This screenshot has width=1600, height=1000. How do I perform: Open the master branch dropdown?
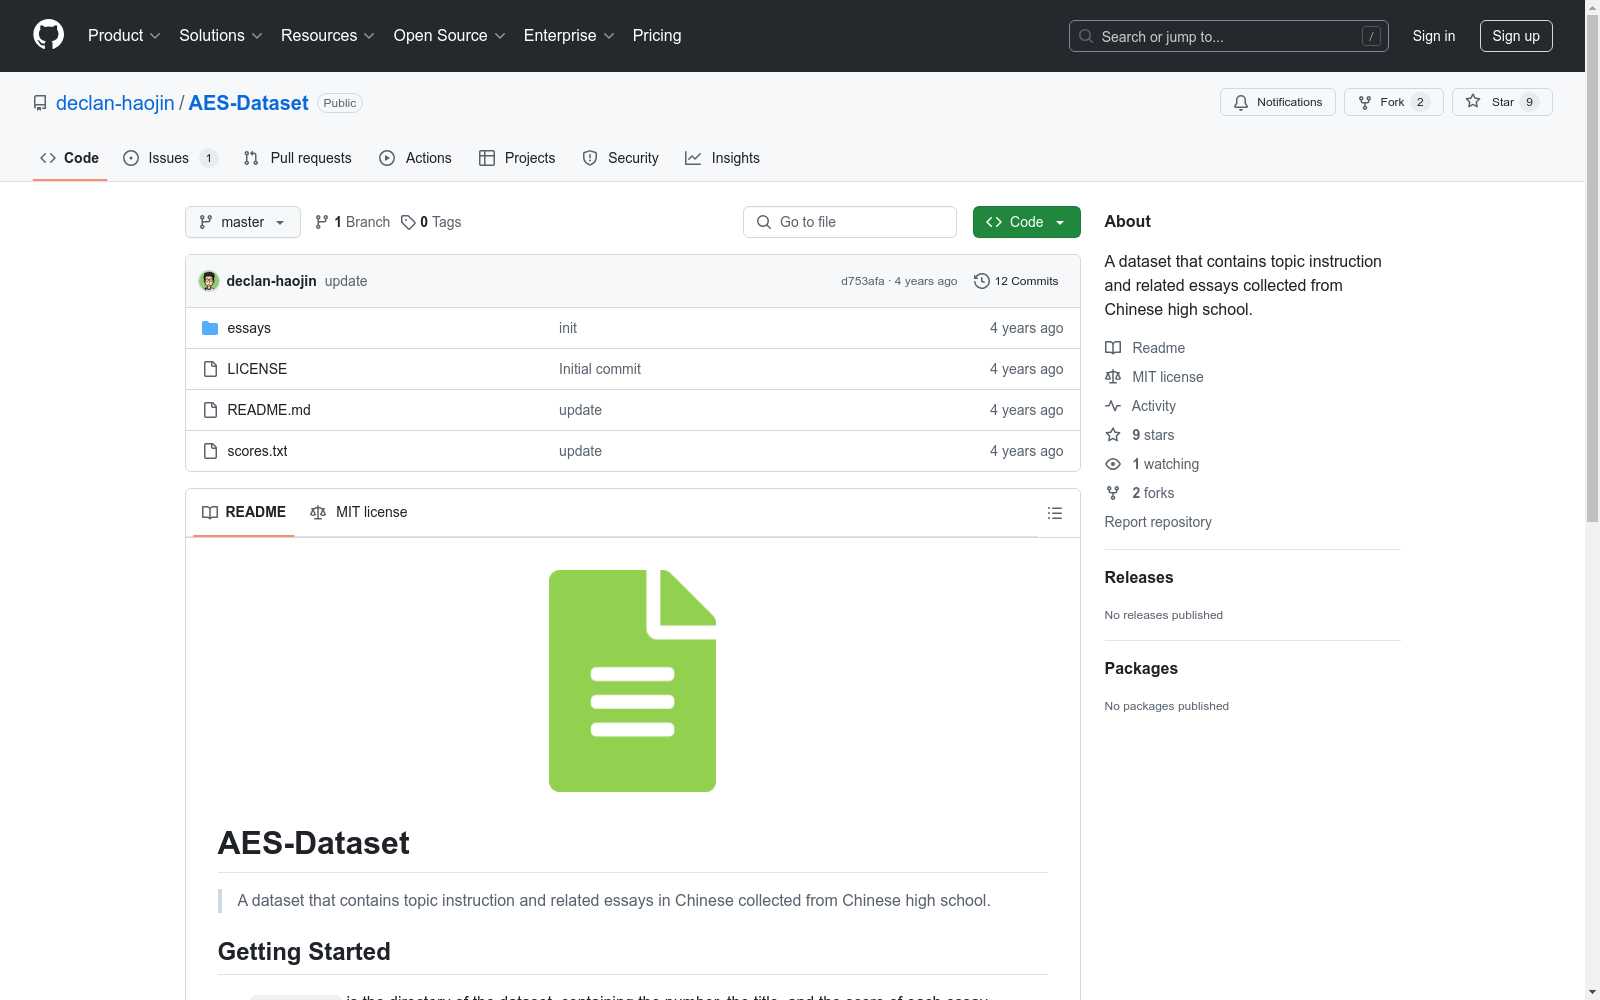[x=243, y=222]
